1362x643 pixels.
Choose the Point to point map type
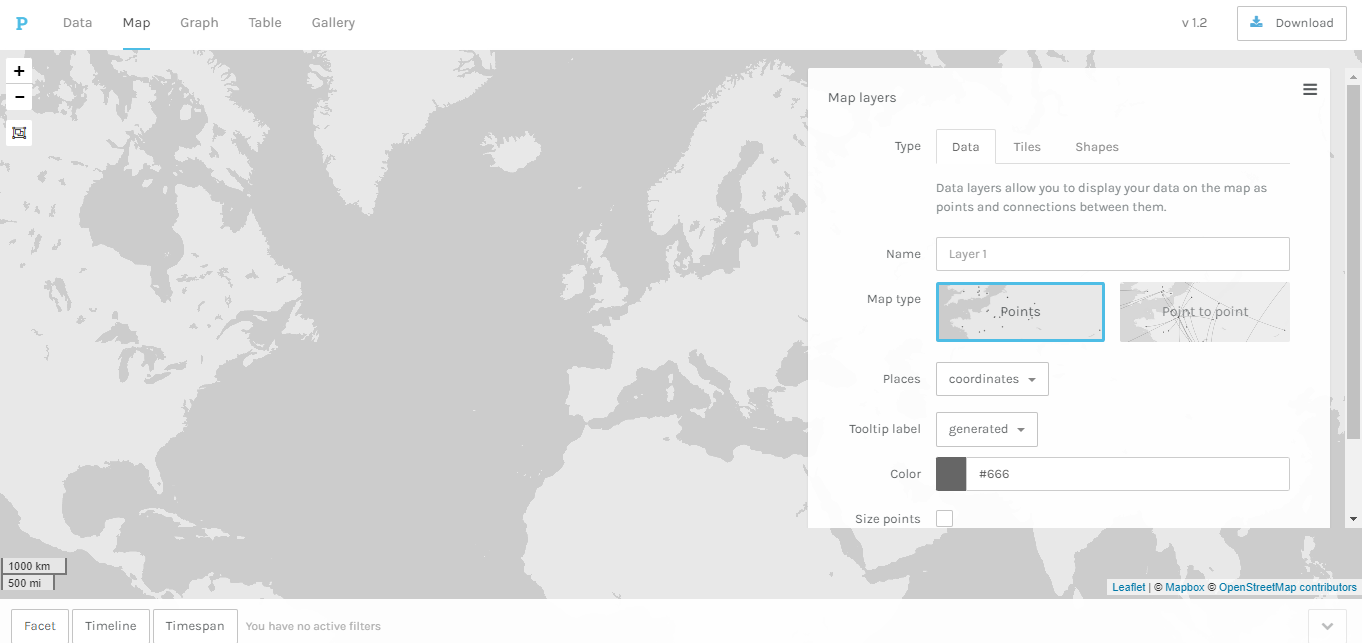coord(1205,312)
